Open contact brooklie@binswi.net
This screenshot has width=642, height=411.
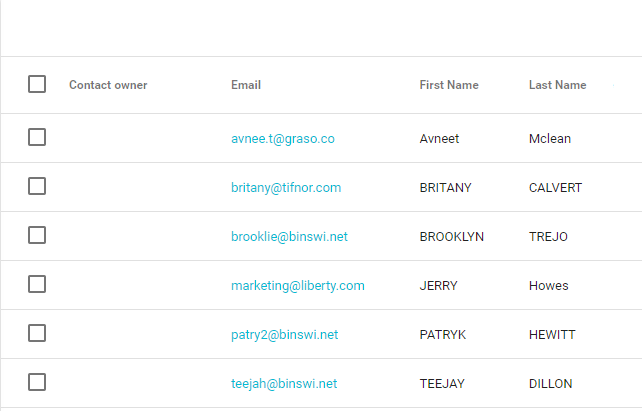point(289,237)
